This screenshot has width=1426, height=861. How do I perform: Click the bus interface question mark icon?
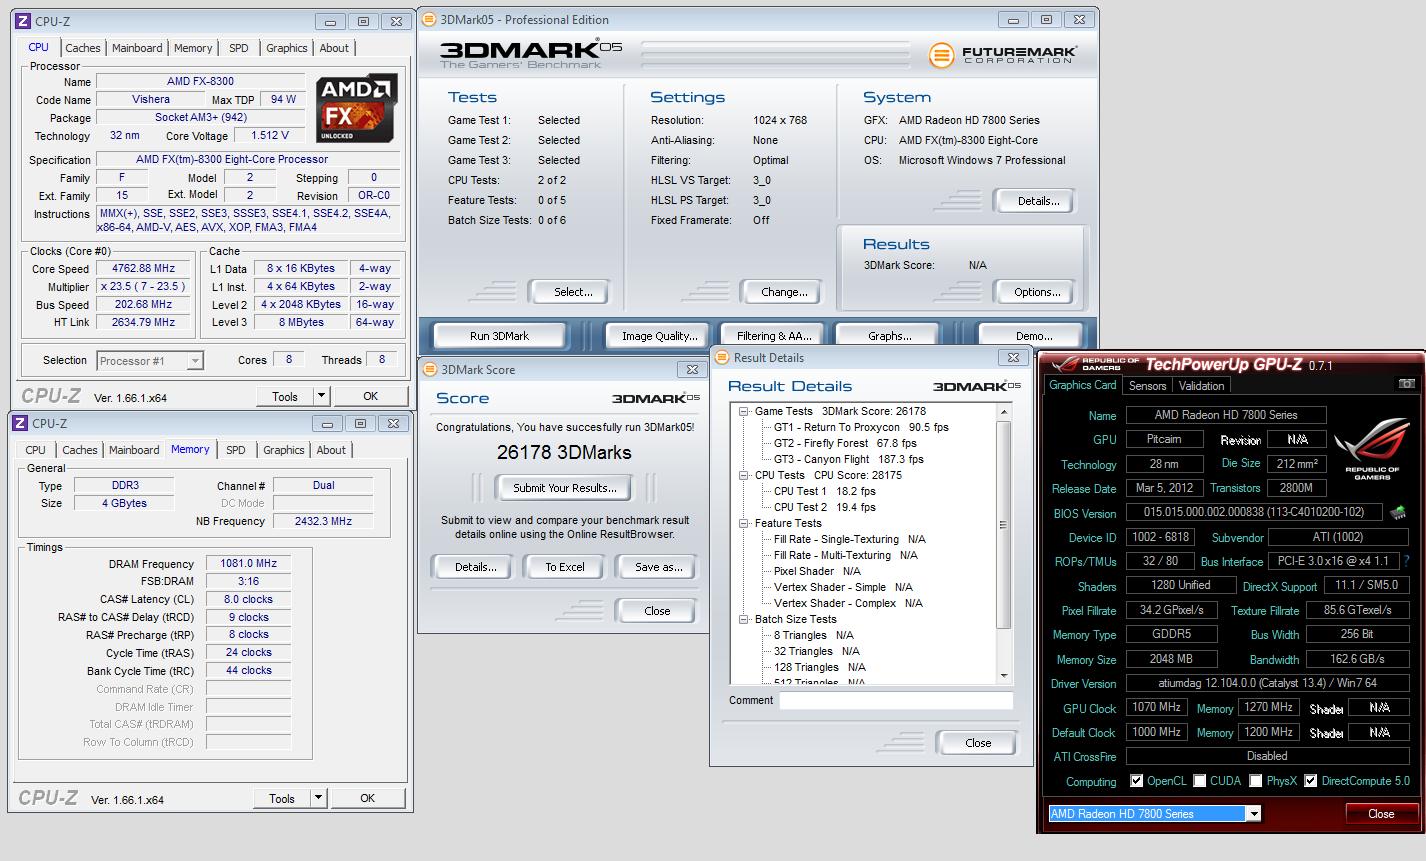coord(1406,561)
